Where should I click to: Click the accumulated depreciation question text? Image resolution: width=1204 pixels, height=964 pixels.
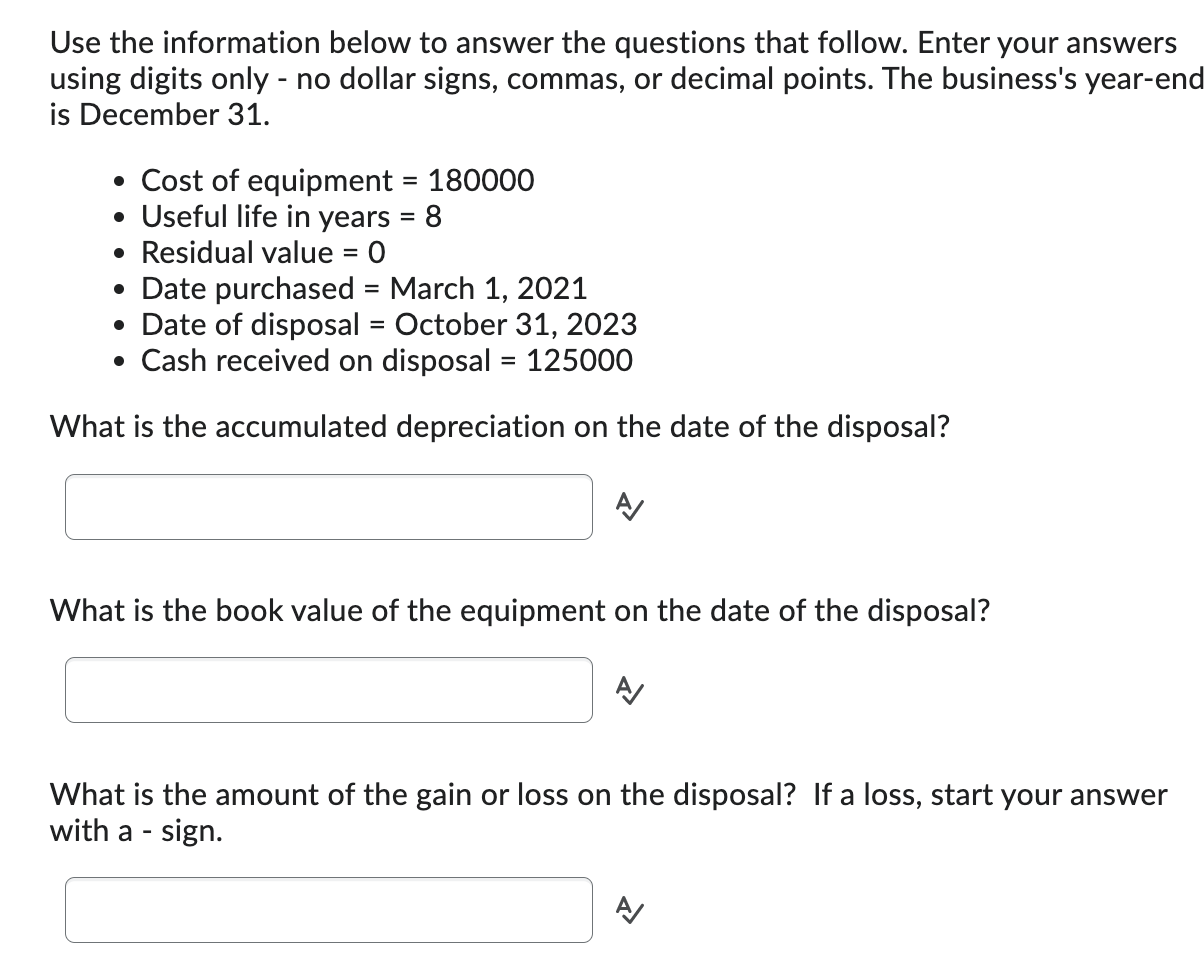coord(500,427)
